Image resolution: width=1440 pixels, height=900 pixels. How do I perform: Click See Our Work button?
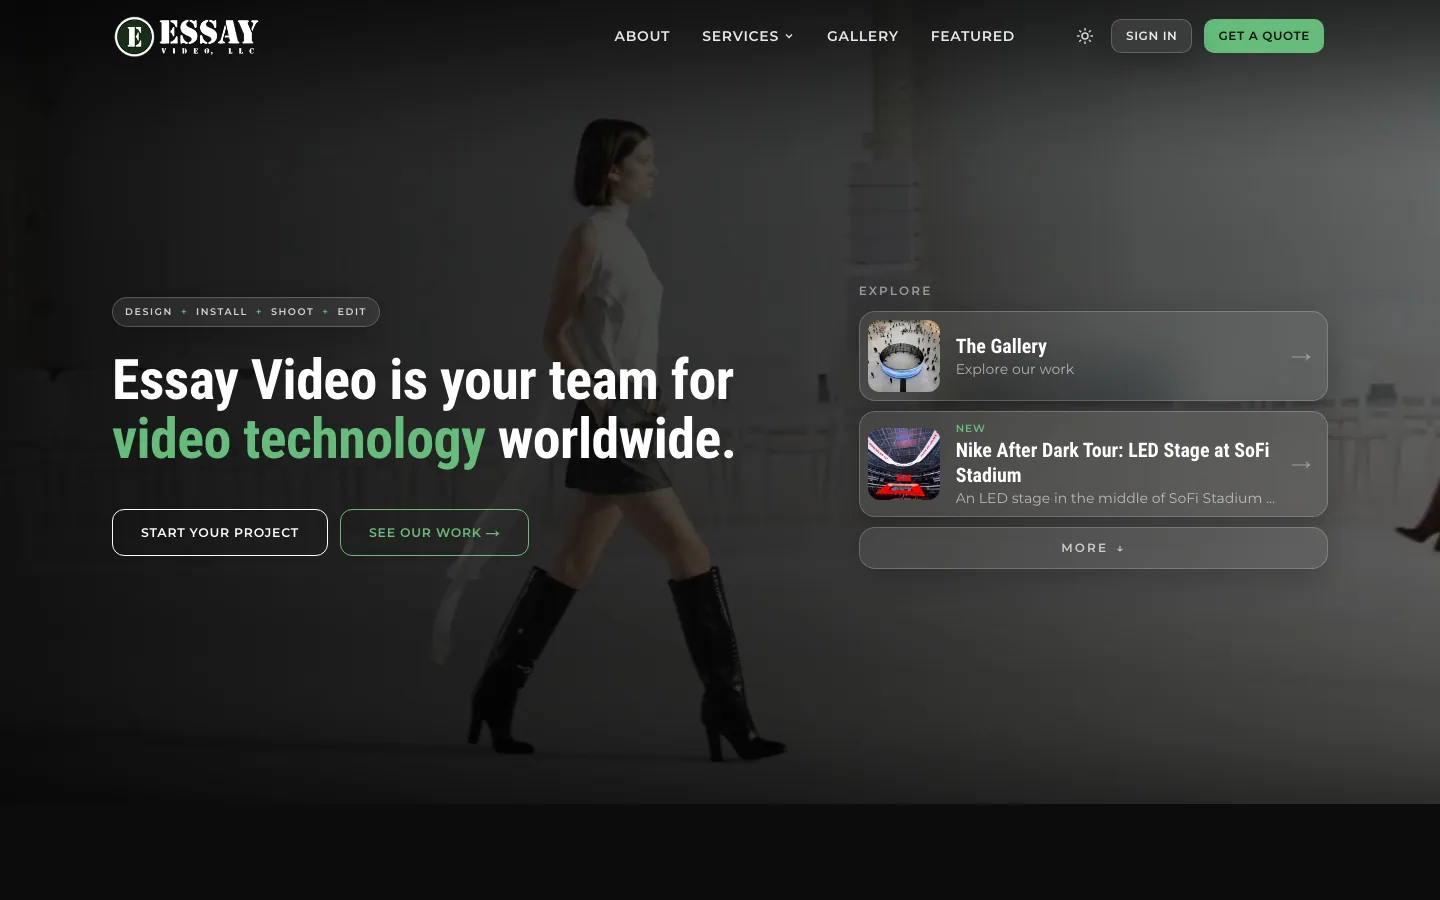pyautogui.click(x=434, y=532)
